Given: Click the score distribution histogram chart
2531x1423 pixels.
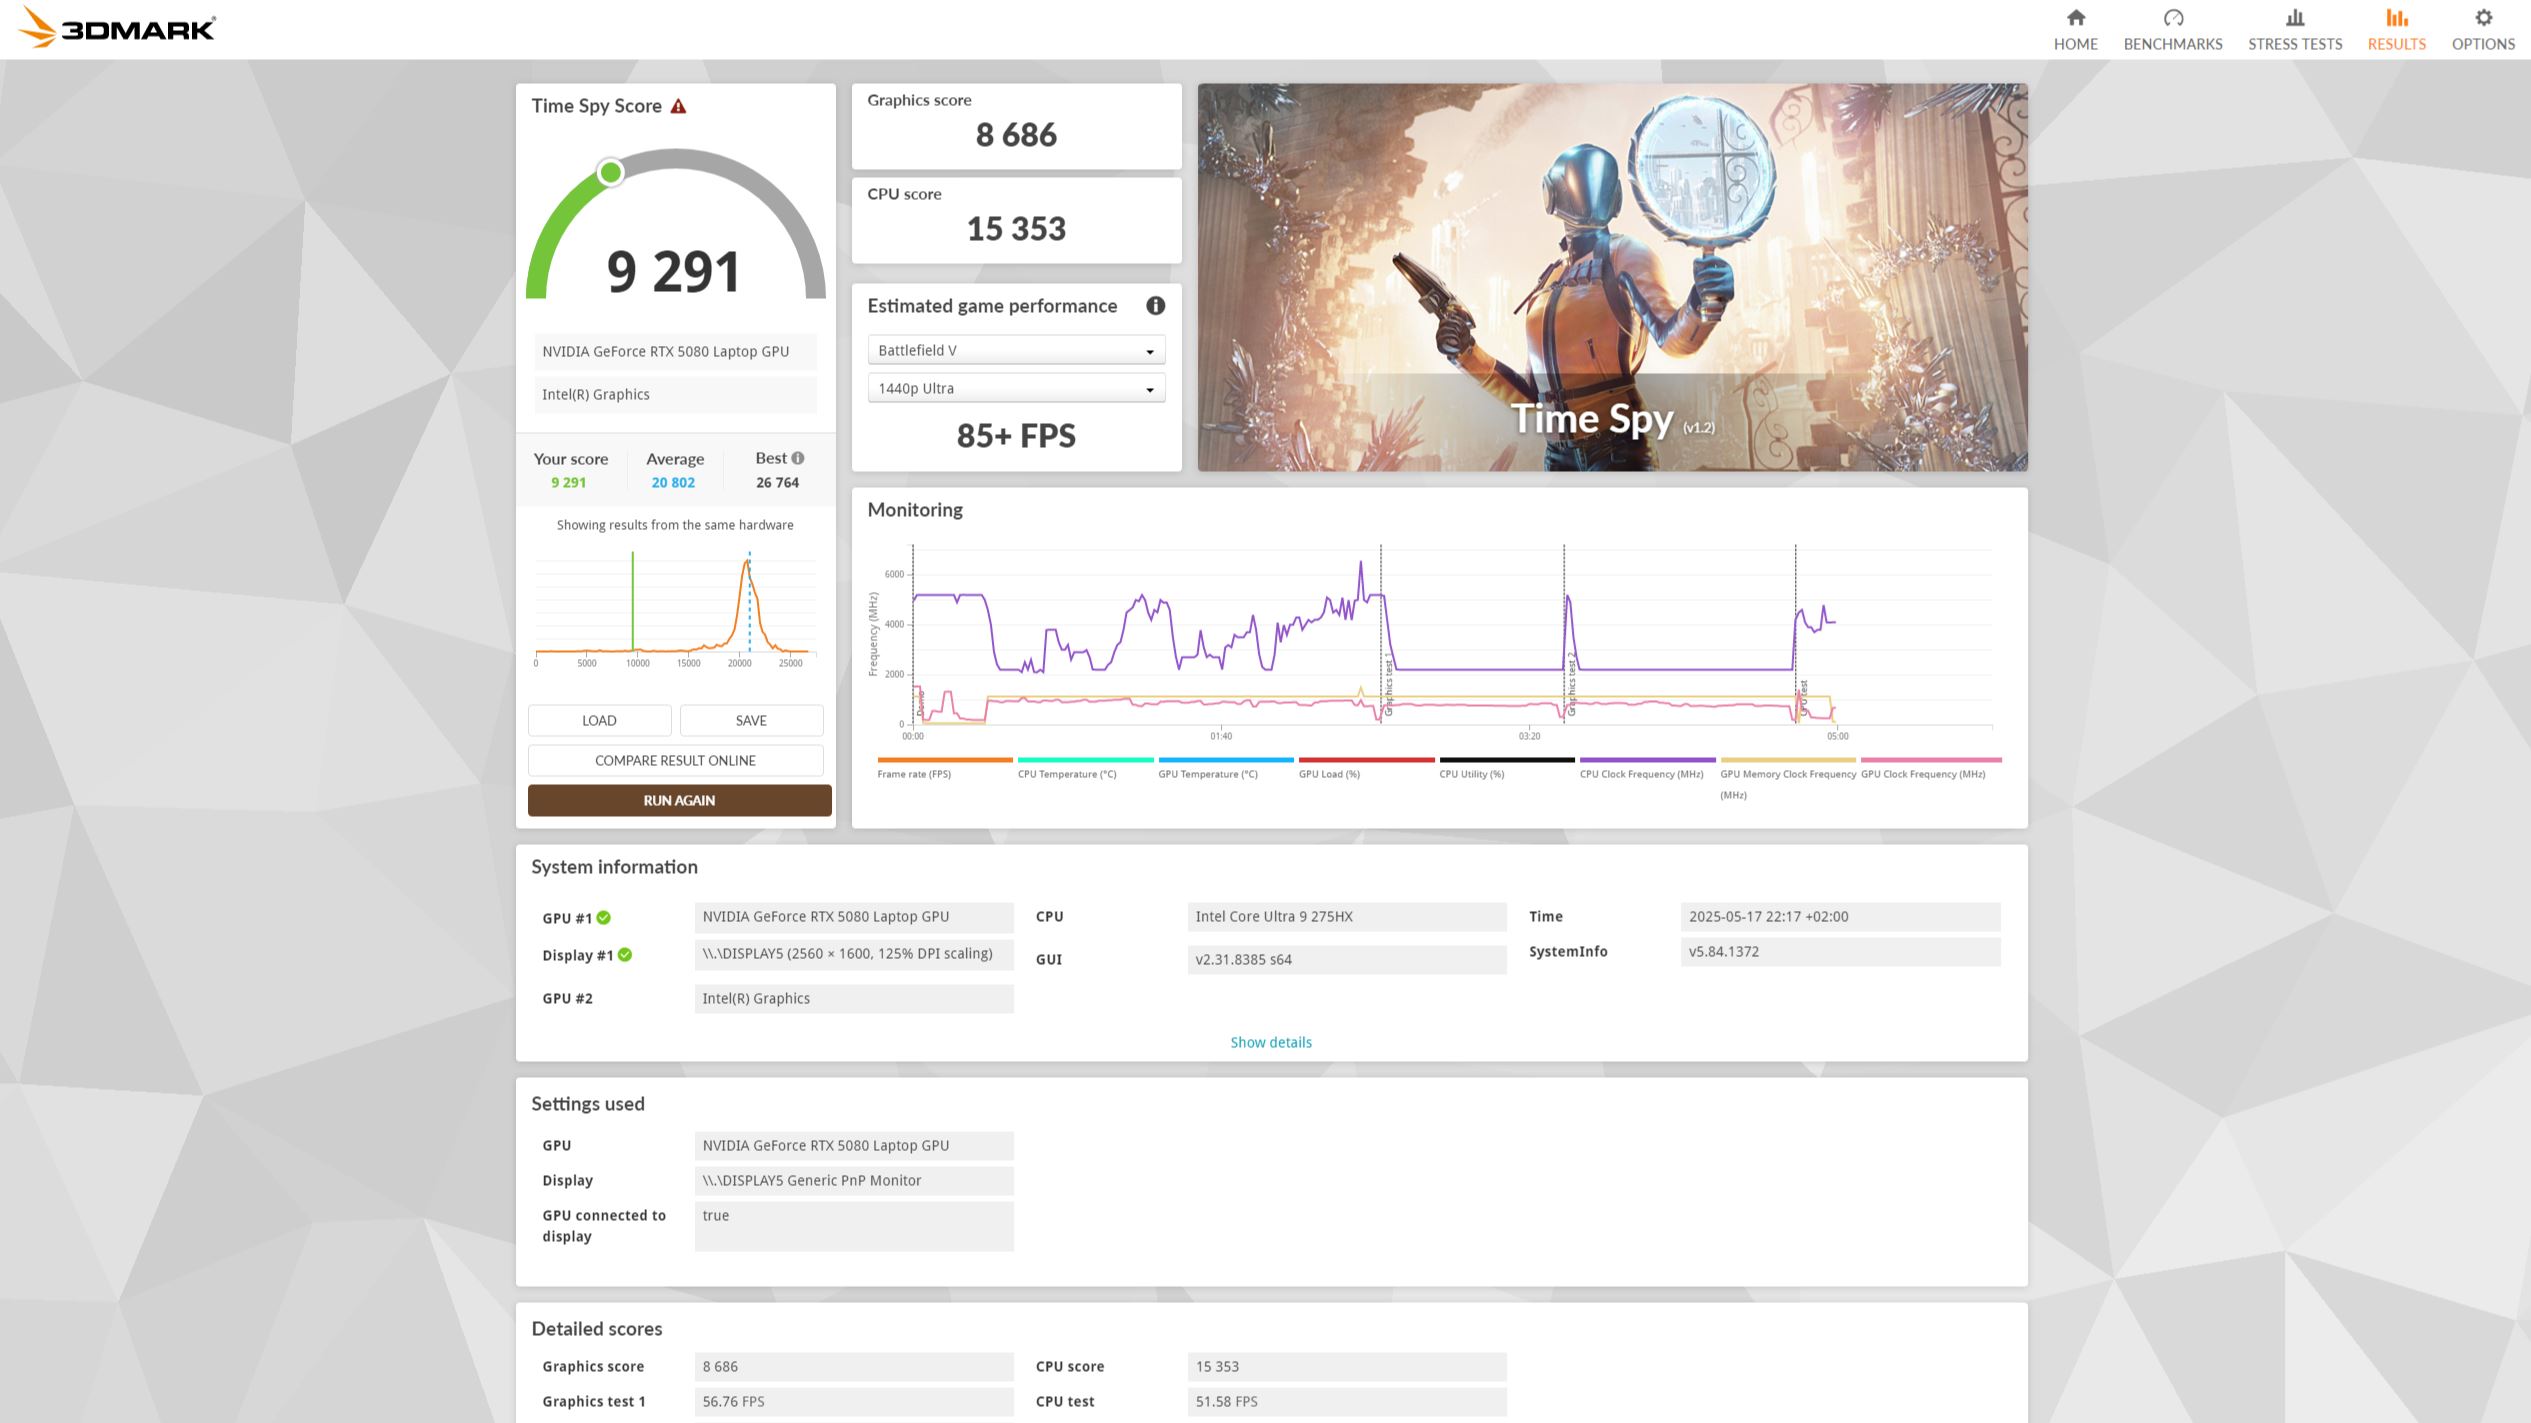Looking at the screenshot, I should [675, 608].
